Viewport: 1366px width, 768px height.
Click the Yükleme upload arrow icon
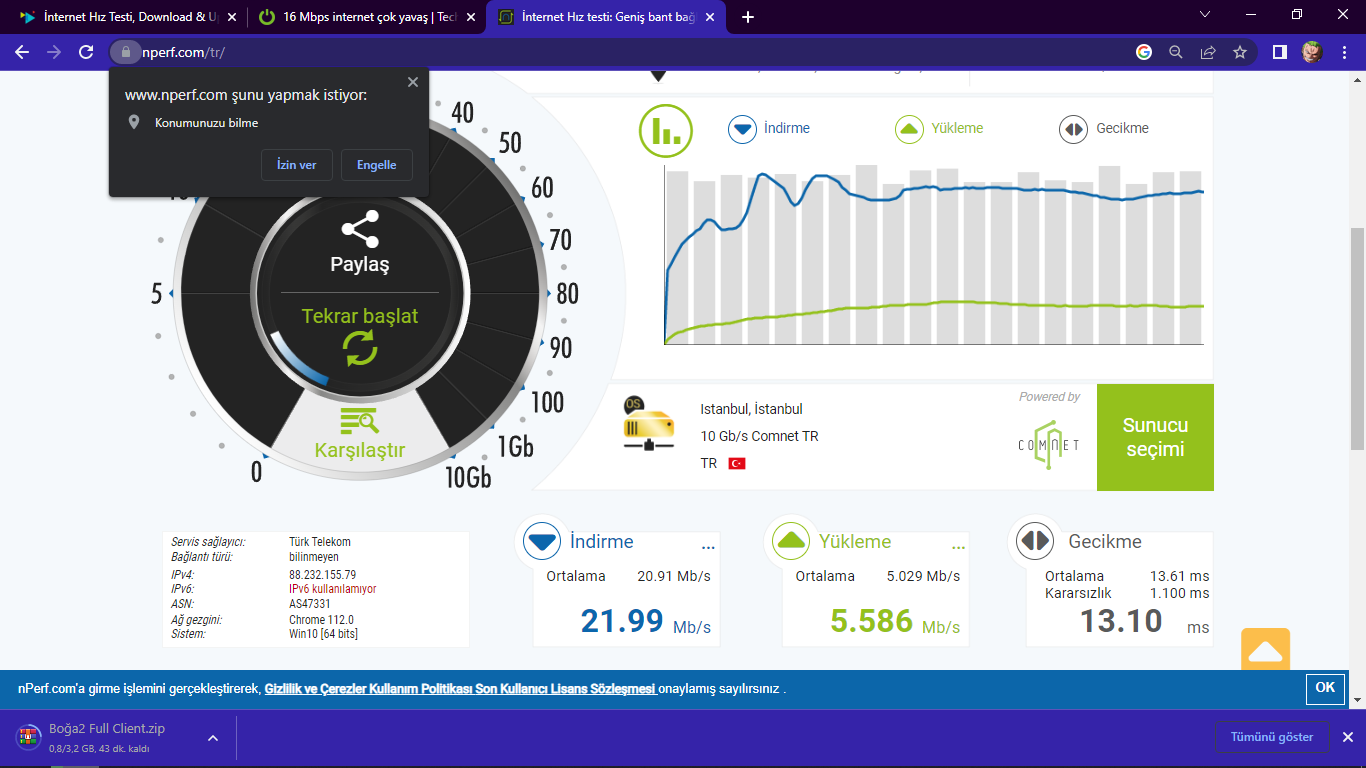[x=792, y=542]
